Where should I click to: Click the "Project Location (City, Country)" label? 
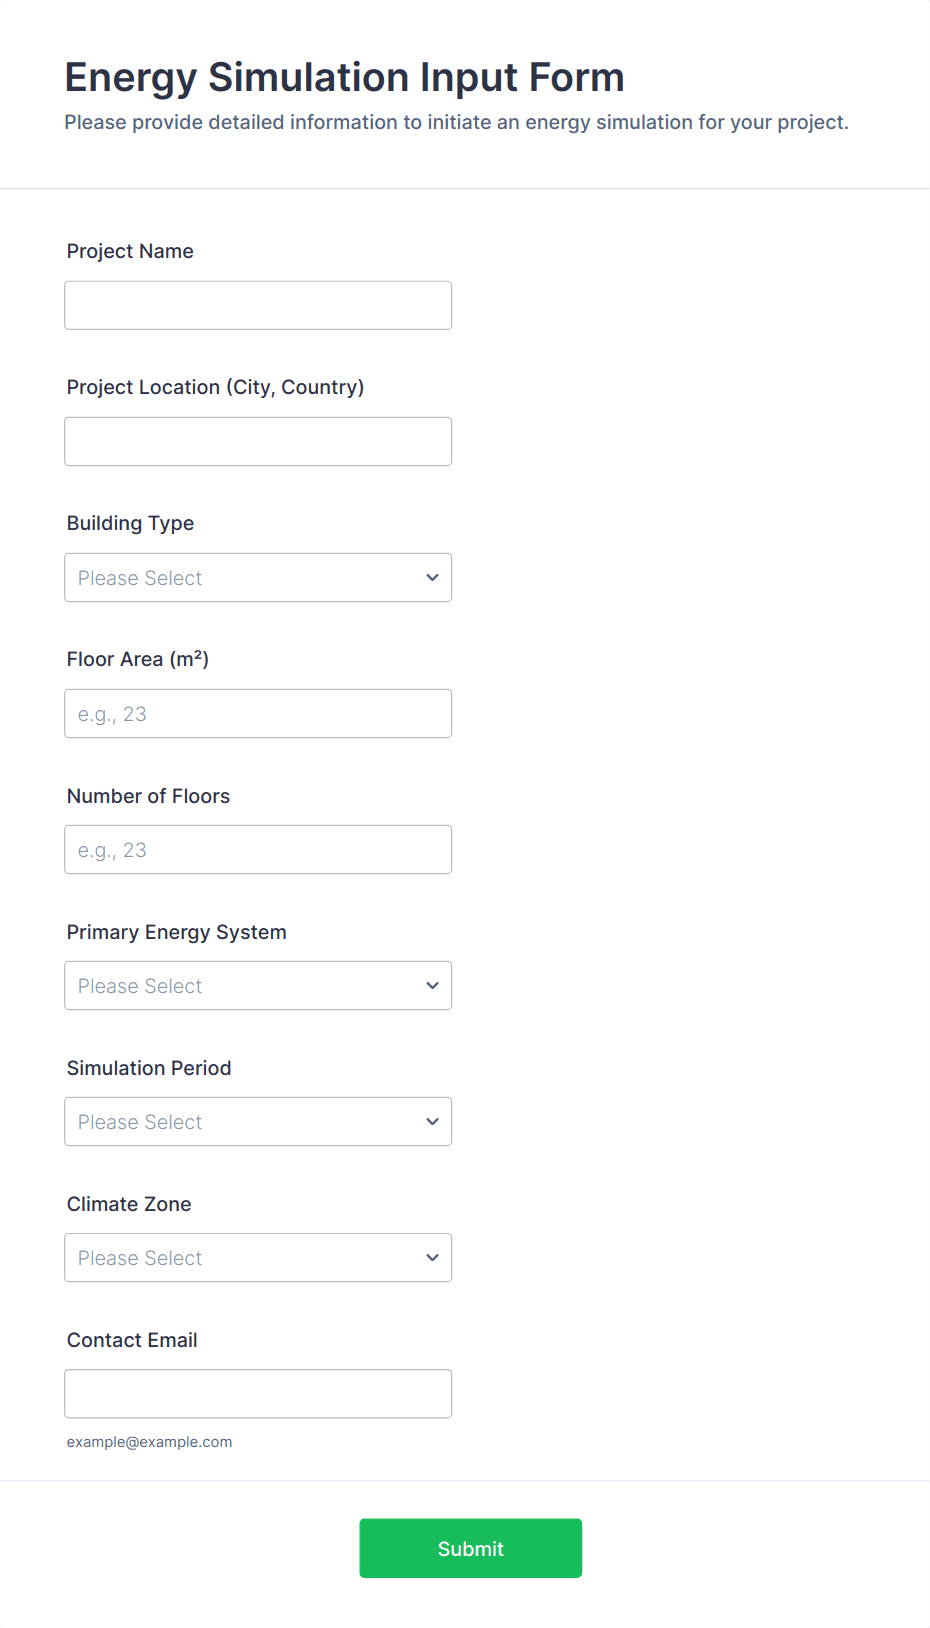[215, 388]
